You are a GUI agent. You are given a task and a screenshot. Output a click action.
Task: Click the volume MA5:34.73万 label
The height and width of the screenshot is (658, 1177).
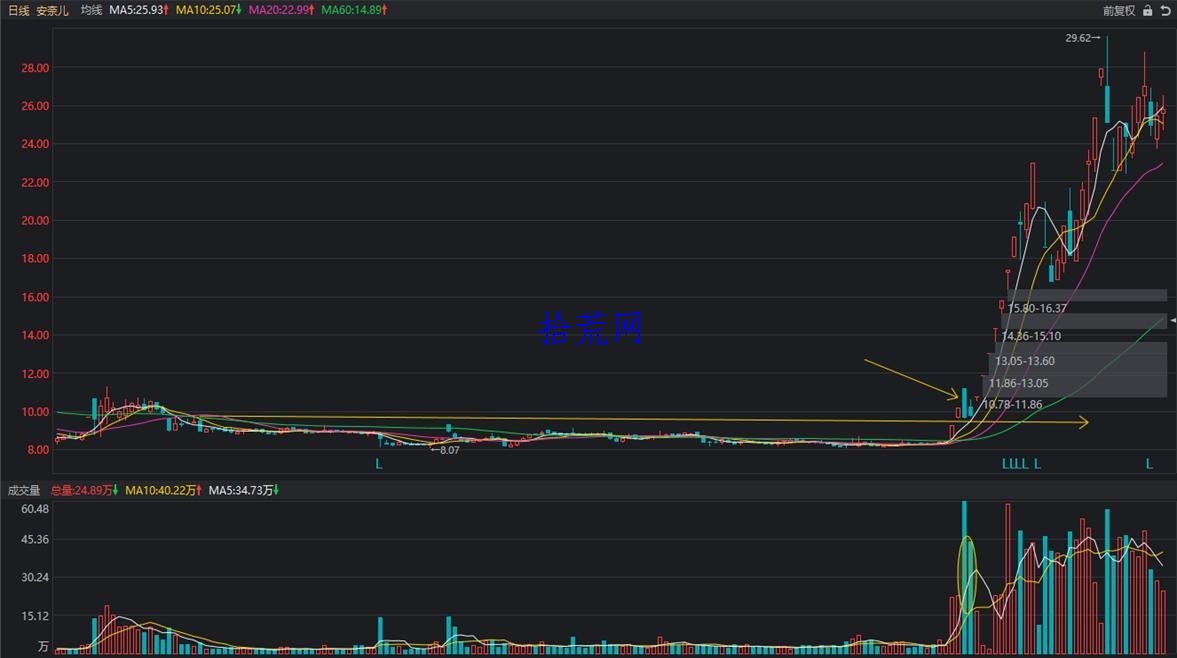244,490
